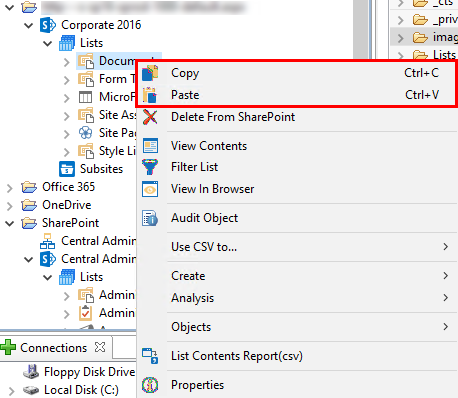Click the Site Pages flower icon

coord(86,133)
